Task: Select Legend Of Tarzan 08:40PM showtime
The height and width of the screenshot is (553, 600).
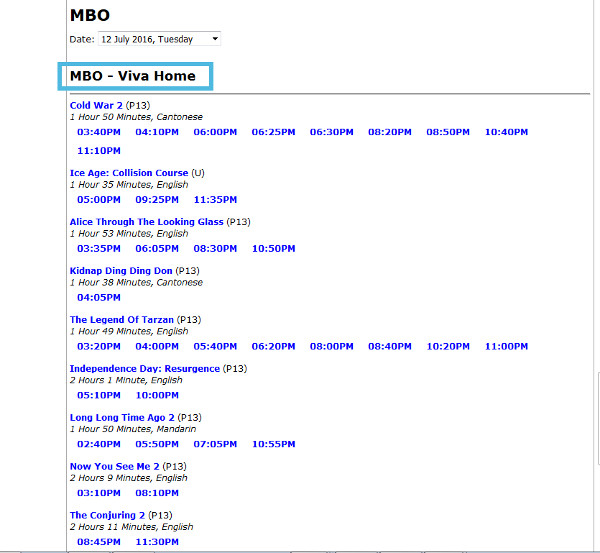Action: pyautogui.click(x=390, y=347)
